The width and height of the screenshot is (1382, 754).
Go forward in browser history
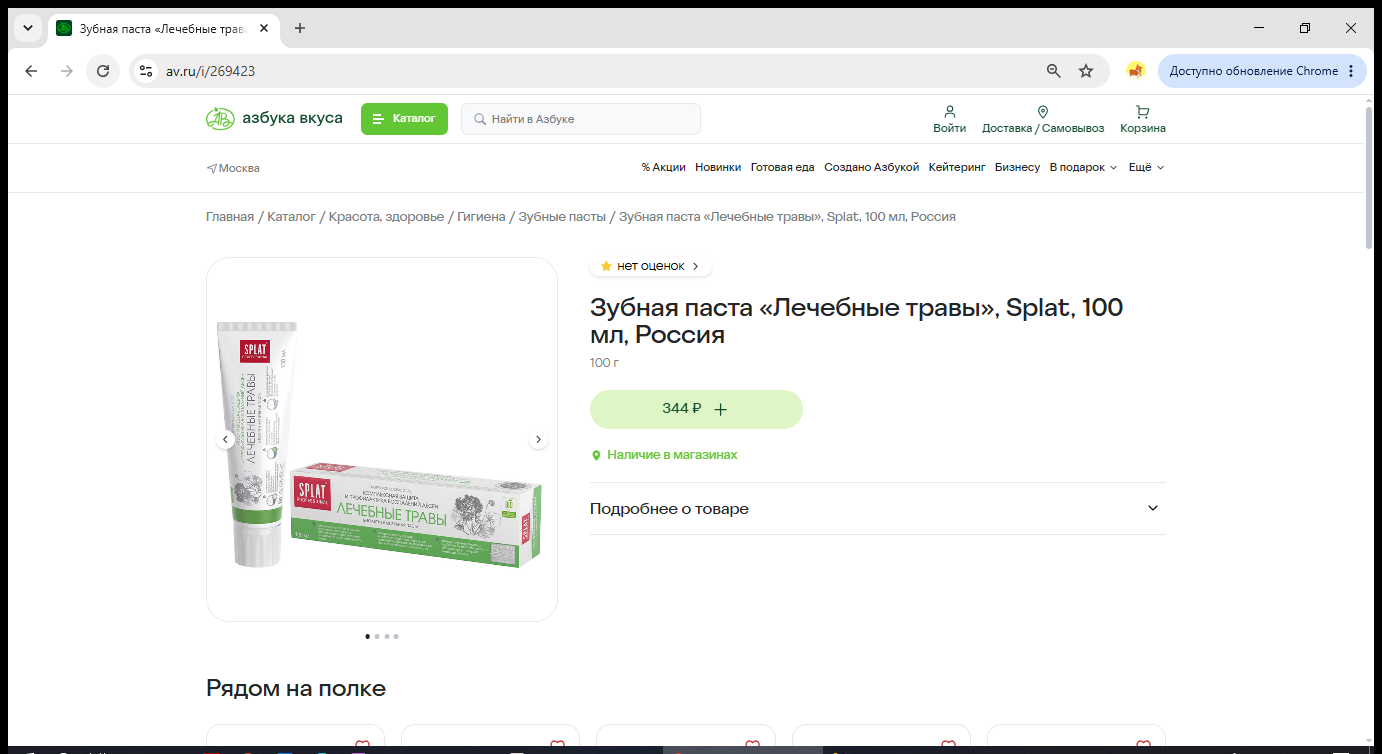coord(67,71)
